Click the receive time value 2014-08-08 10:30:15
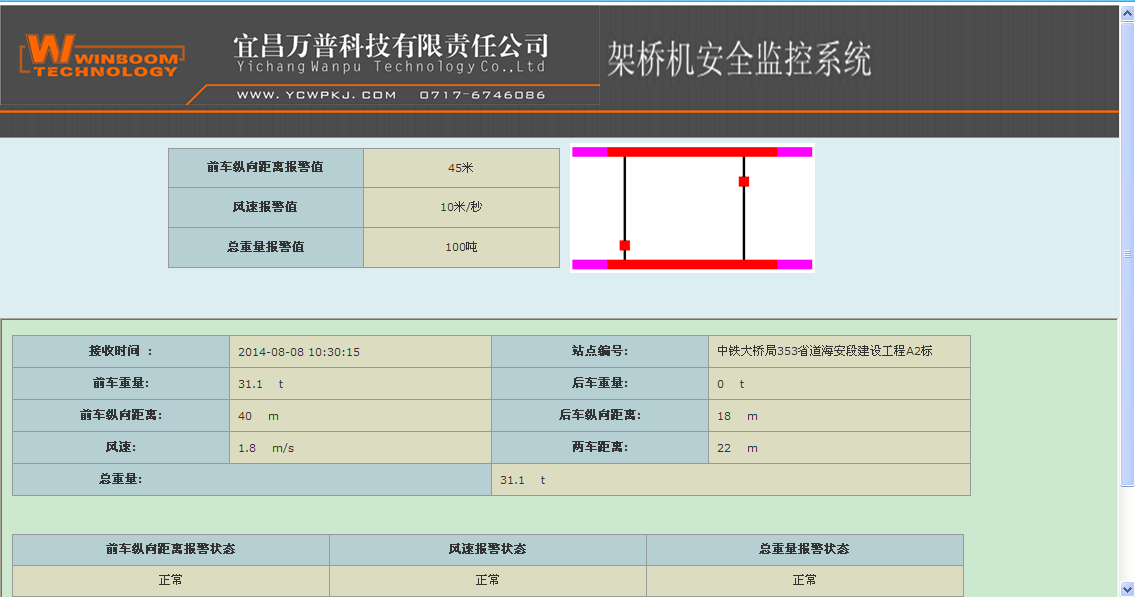This screenshot has width=1135, height=597. 299,352
